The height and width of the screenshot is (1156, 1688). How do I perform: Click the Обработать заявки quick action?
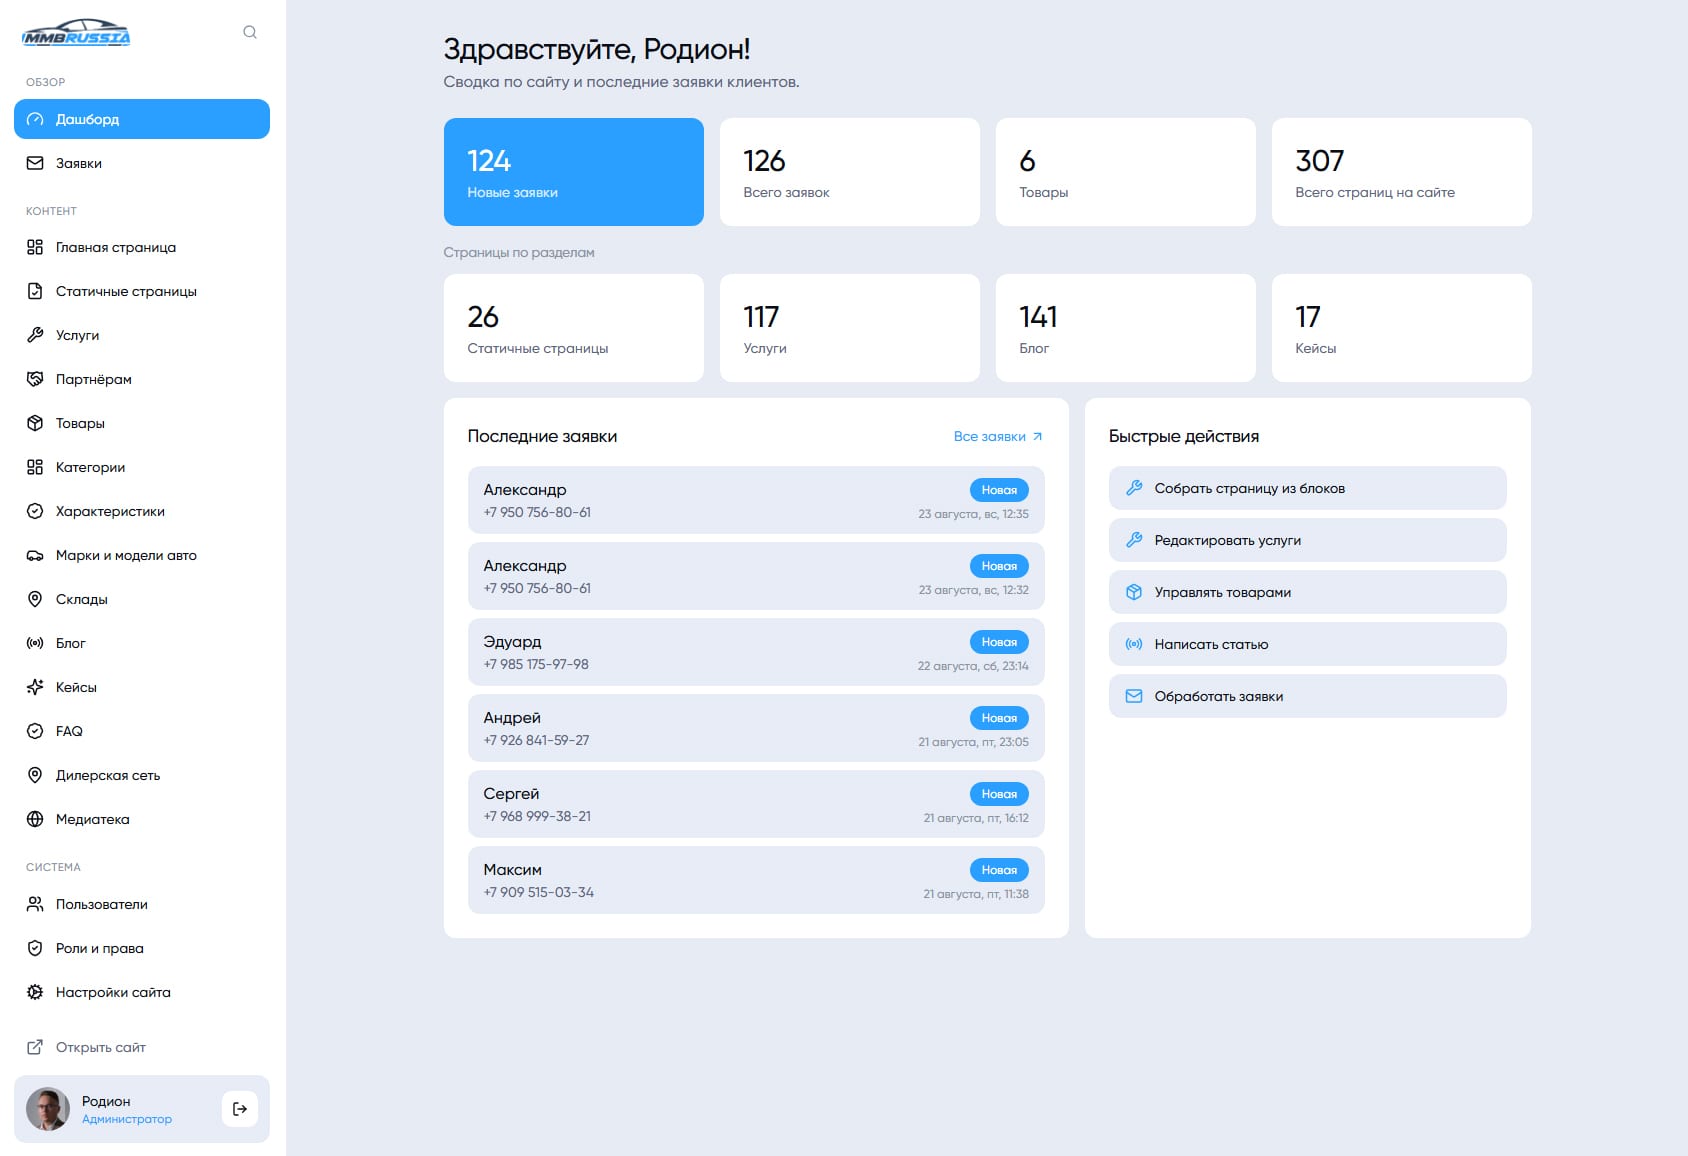click(x=1307, y=696)
